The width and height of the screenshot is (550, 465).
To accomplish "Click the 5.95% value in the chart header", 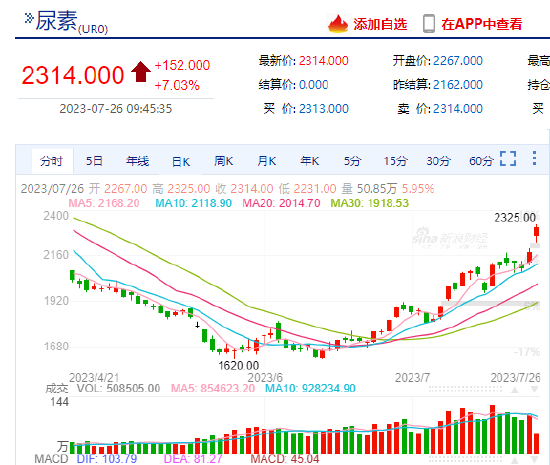I will coord(418,189).
